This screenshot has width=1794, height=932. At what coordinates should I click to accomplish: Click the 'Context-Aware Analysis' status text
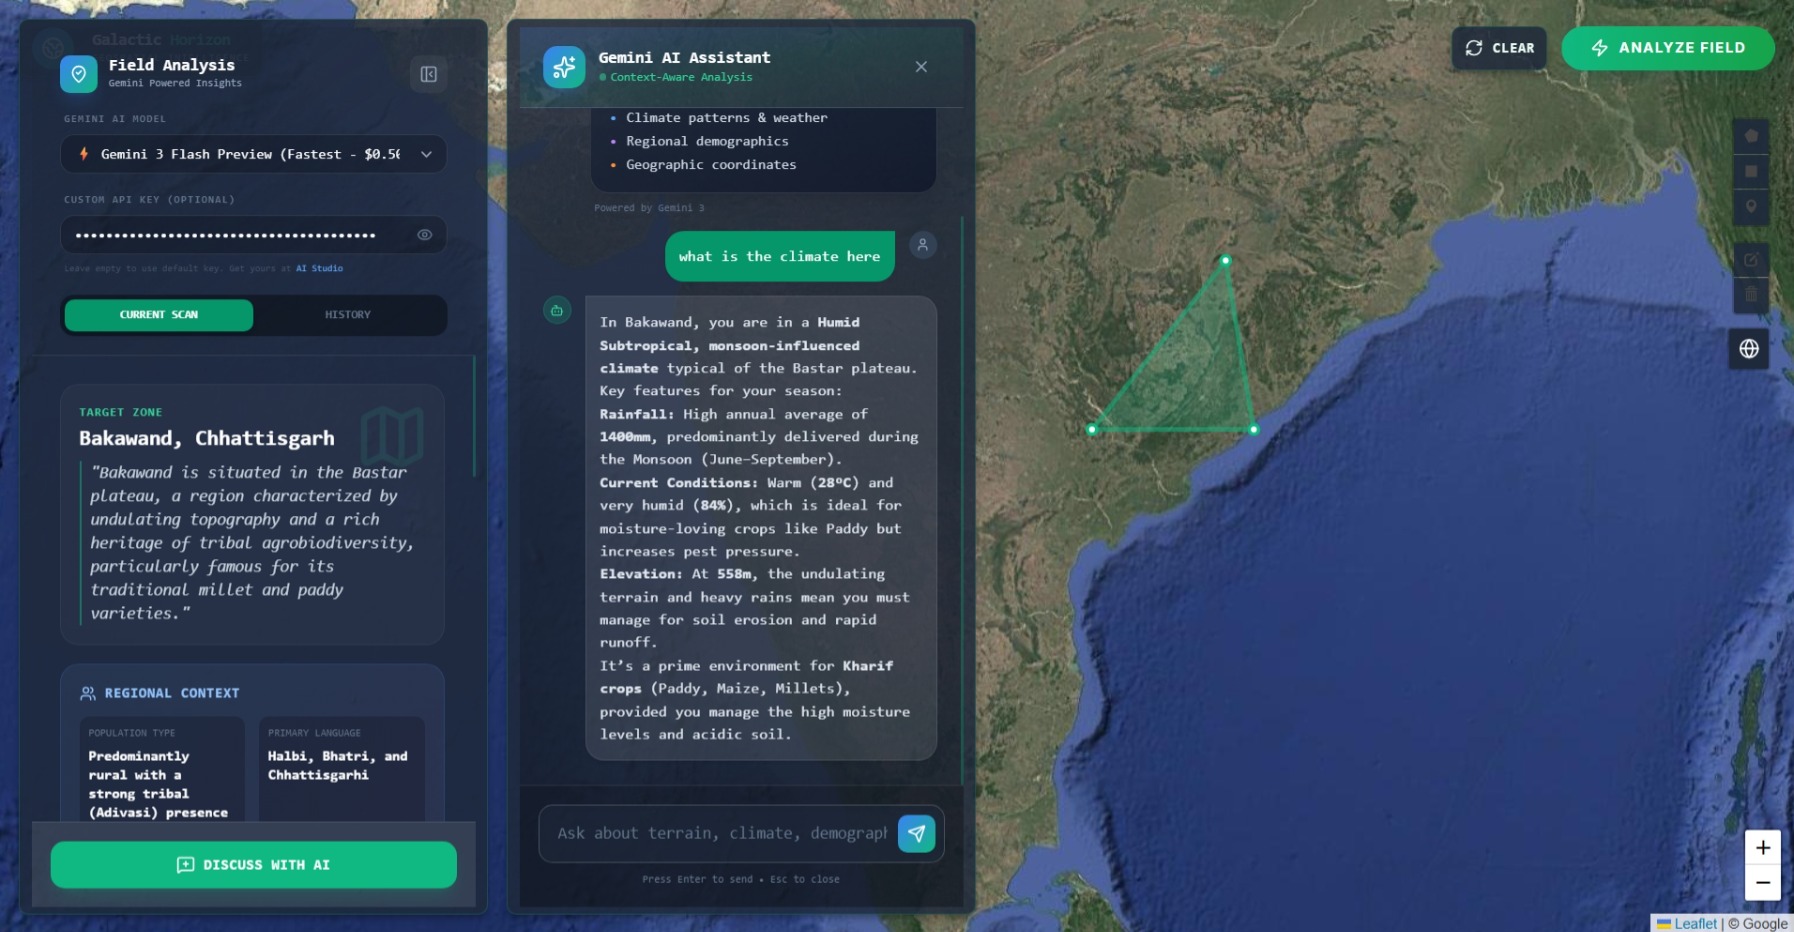pyautogui.click(x=681, y=77)
